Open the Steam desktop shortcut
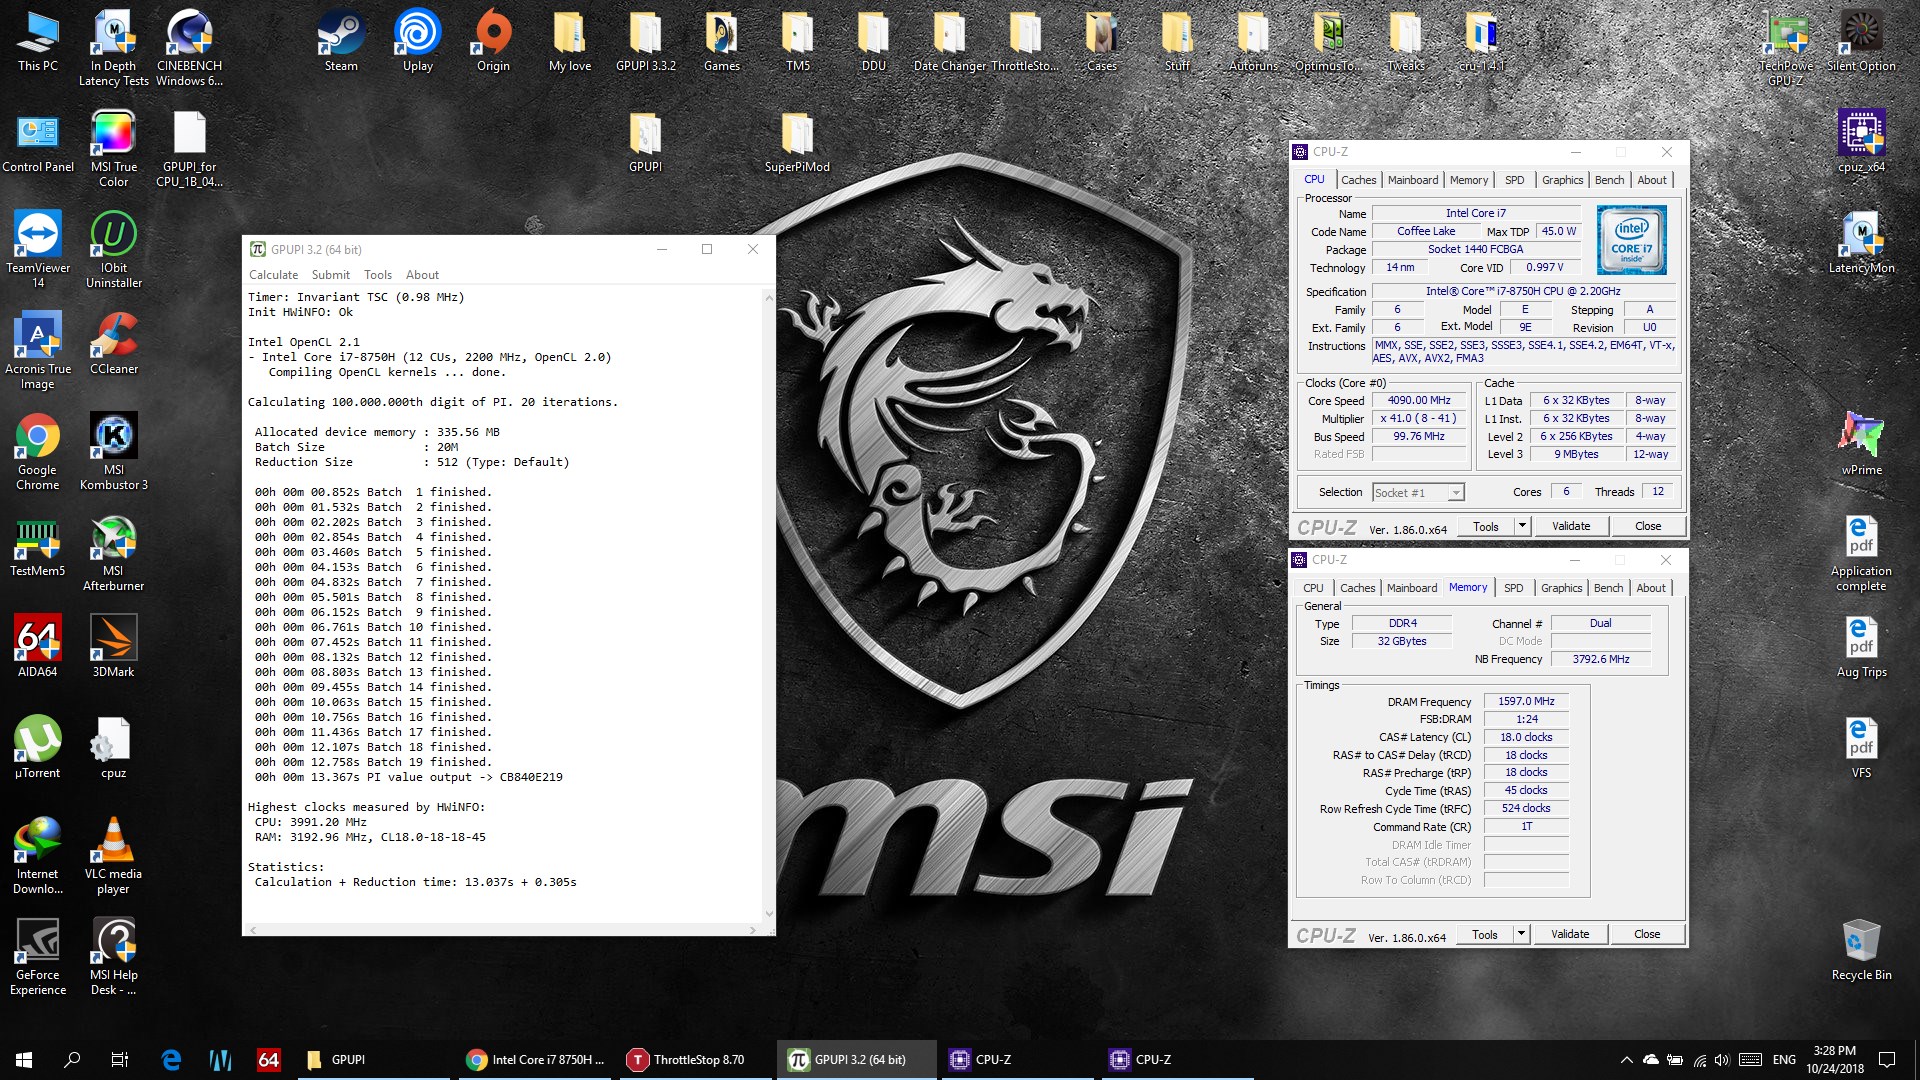1920x1080 pixels. [x=341, y=40]
